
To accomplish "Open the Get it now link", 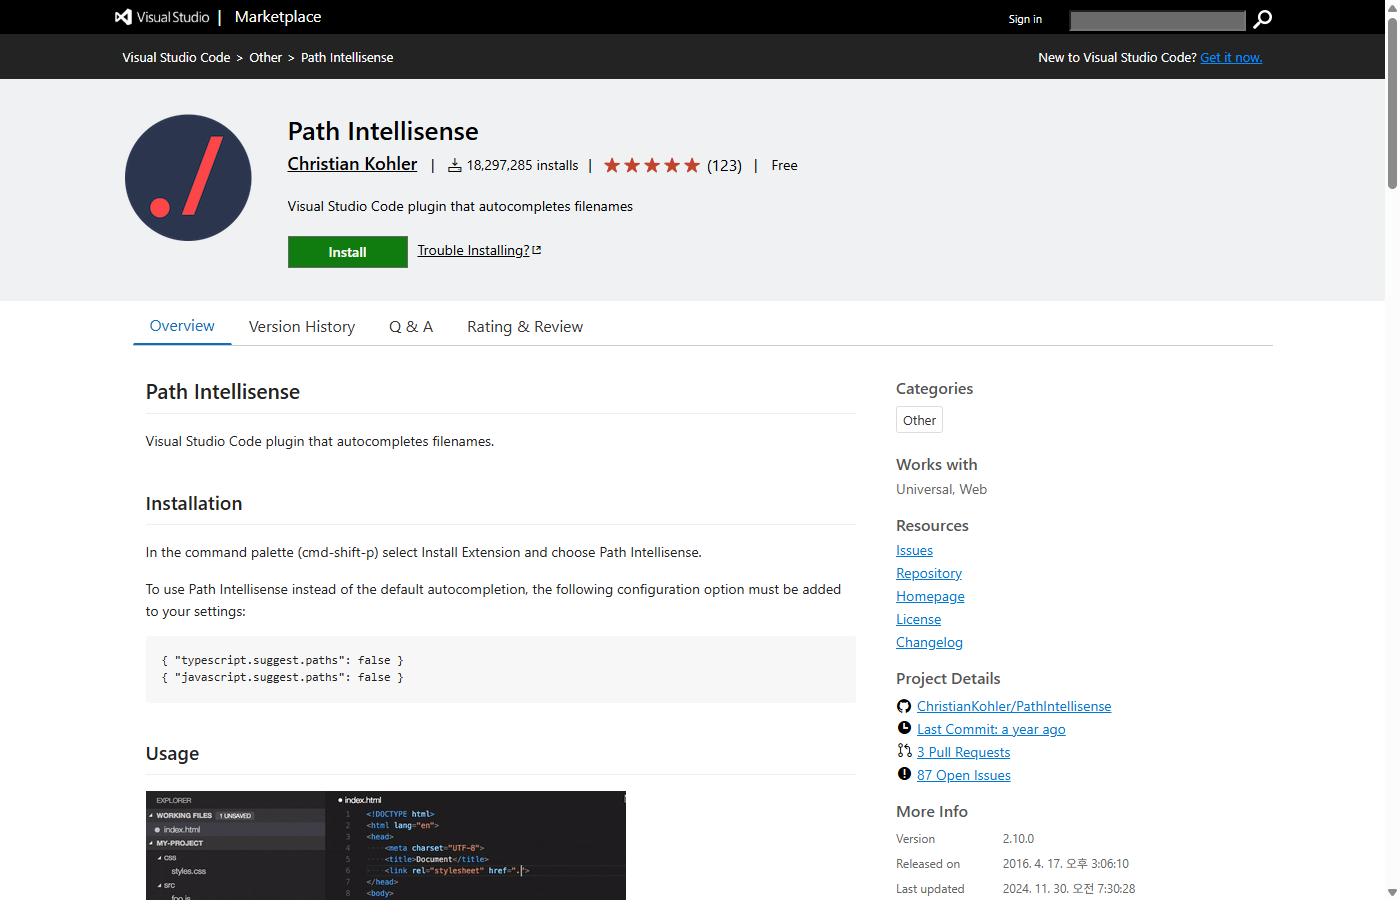I will click(x=1231, y=57).
